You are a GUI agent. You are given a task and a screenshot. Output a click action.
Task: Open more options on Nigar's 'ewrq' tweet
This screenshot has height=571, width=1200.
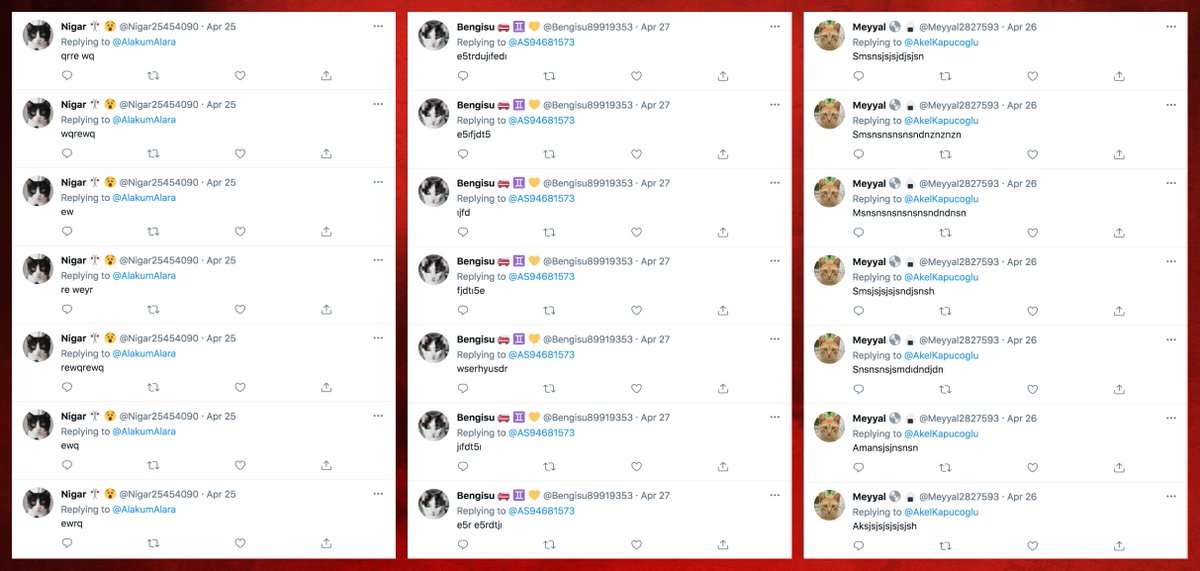(377, 493)
